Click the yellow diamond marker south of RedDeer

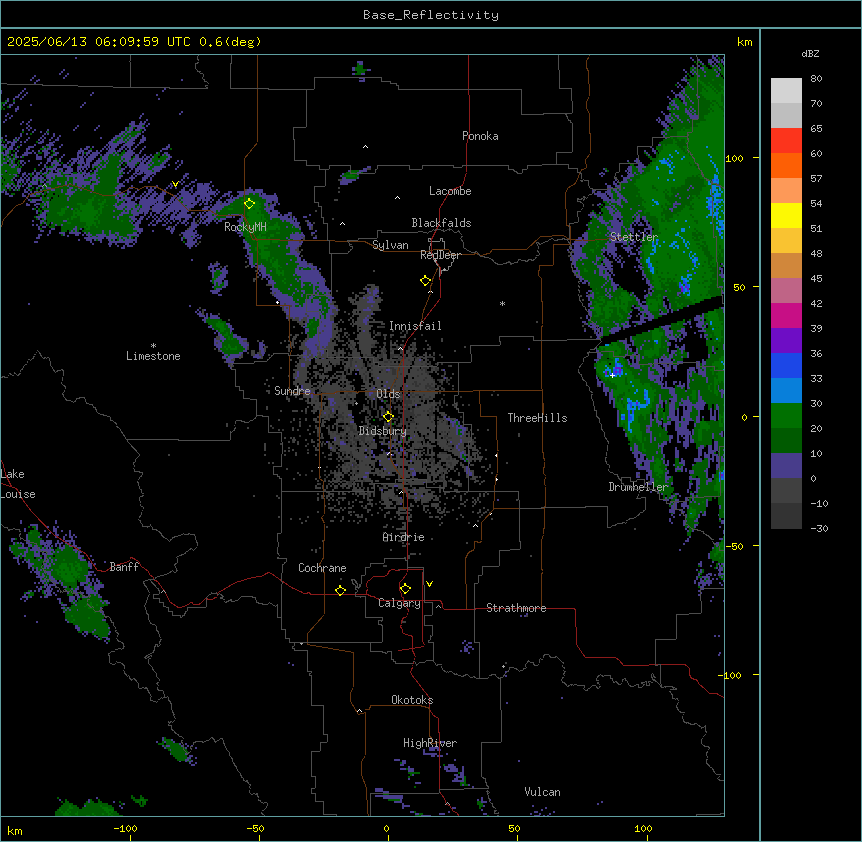(425, 280)
